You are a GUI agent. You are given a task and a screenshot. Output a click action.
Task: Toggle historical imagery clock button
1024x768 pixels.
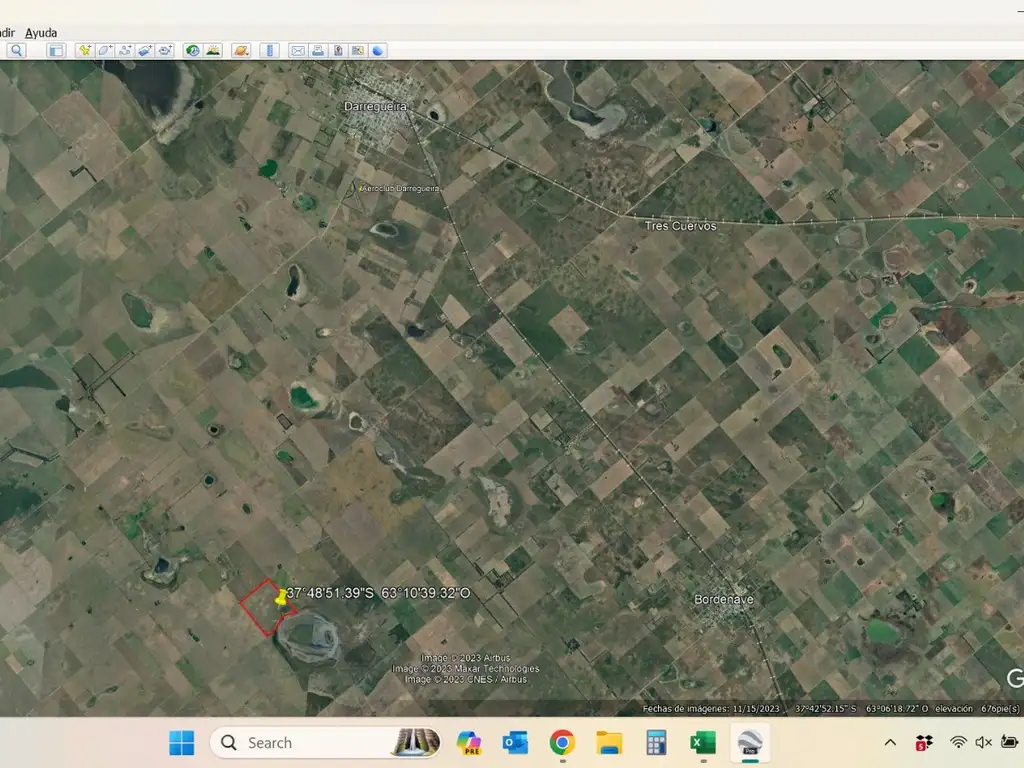click(x=192, y=50)
